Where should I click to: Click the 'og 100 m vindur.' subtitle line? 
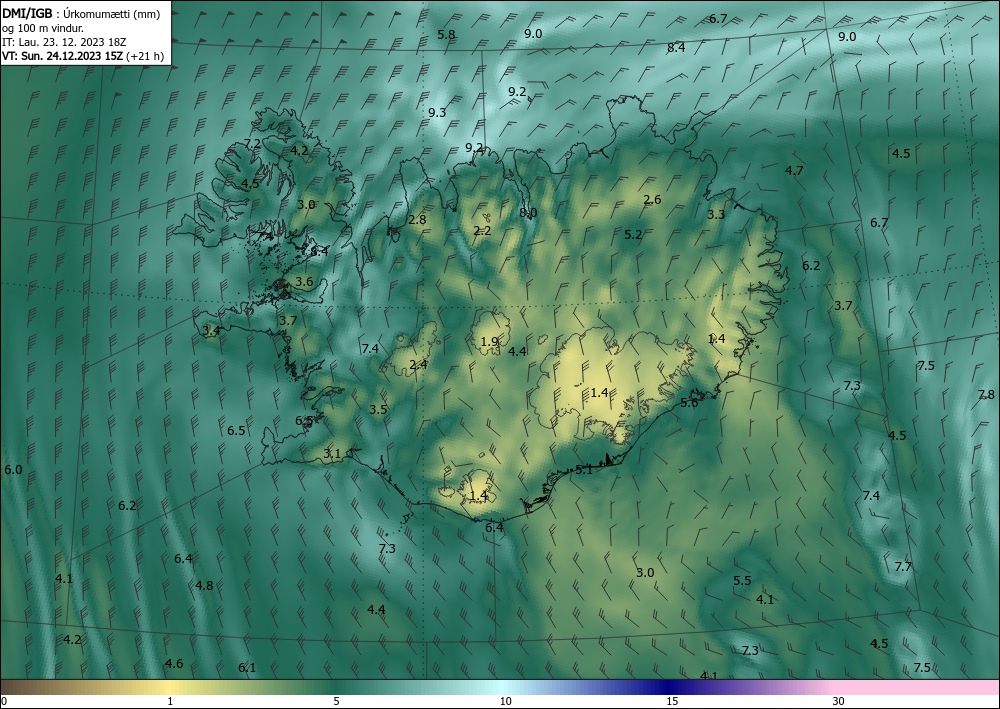coord(43,28)
